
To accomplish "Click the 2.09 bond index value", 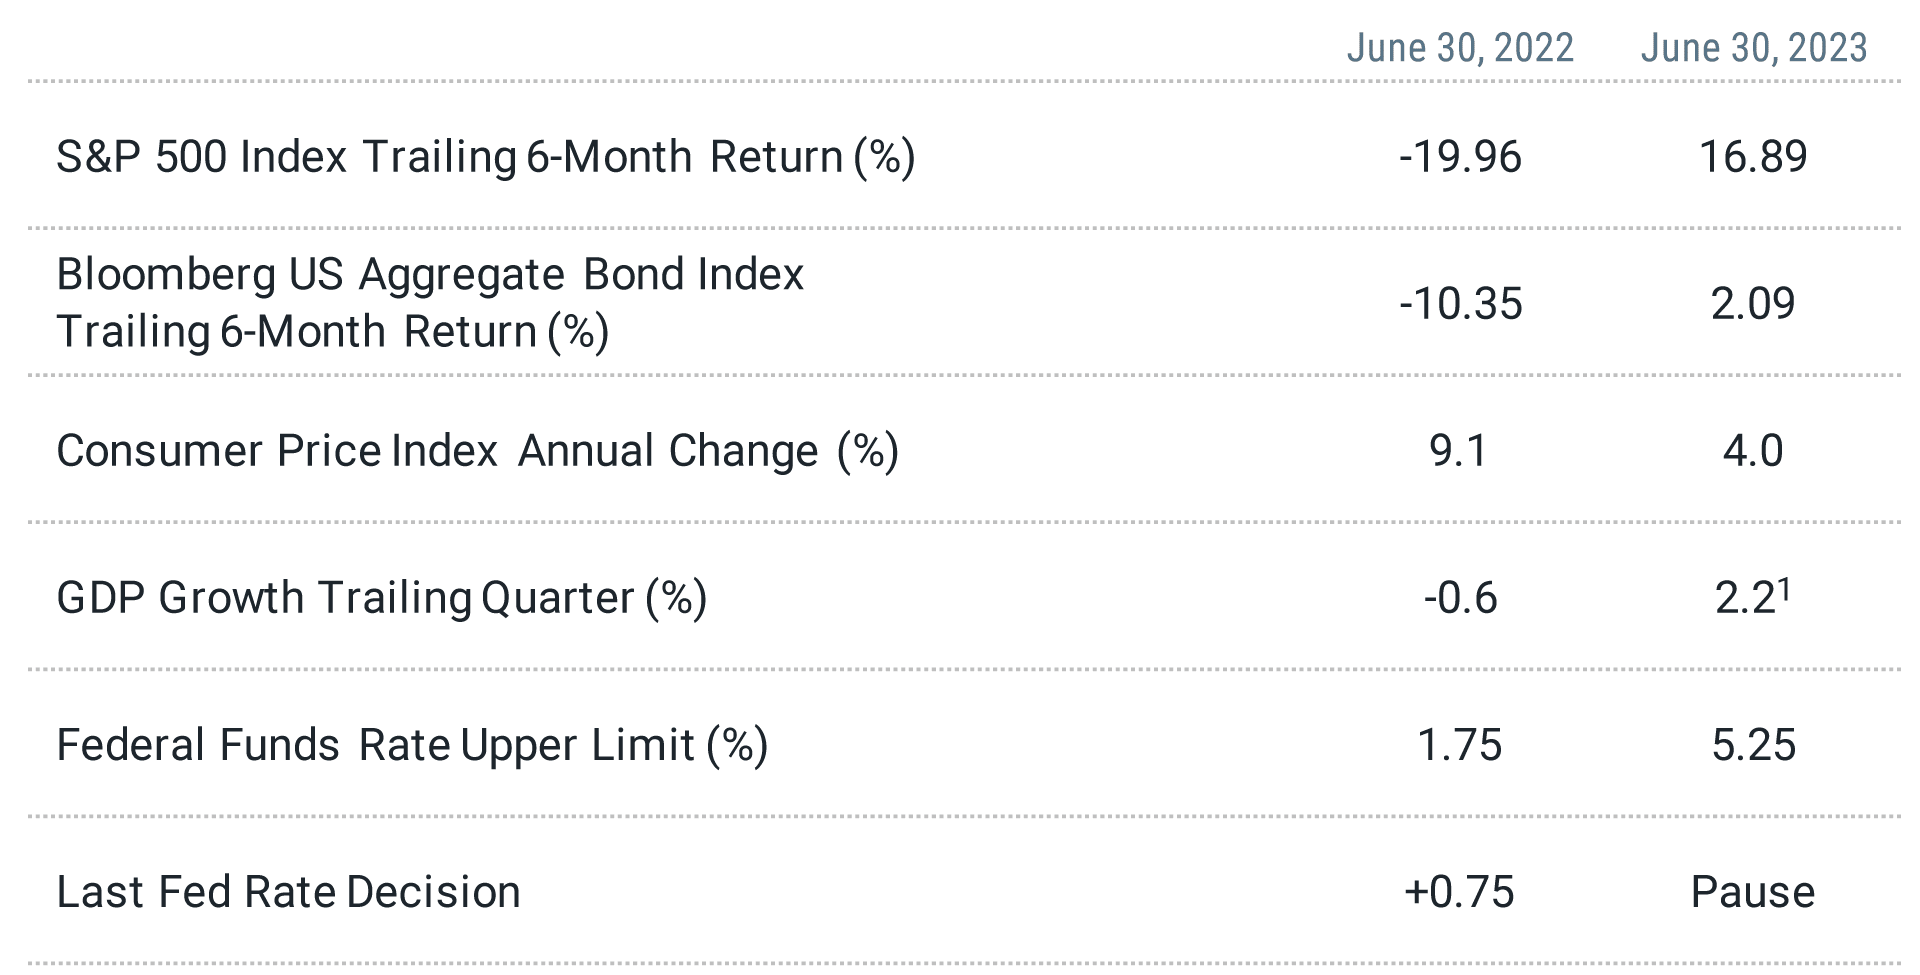I will point(1754,304).
